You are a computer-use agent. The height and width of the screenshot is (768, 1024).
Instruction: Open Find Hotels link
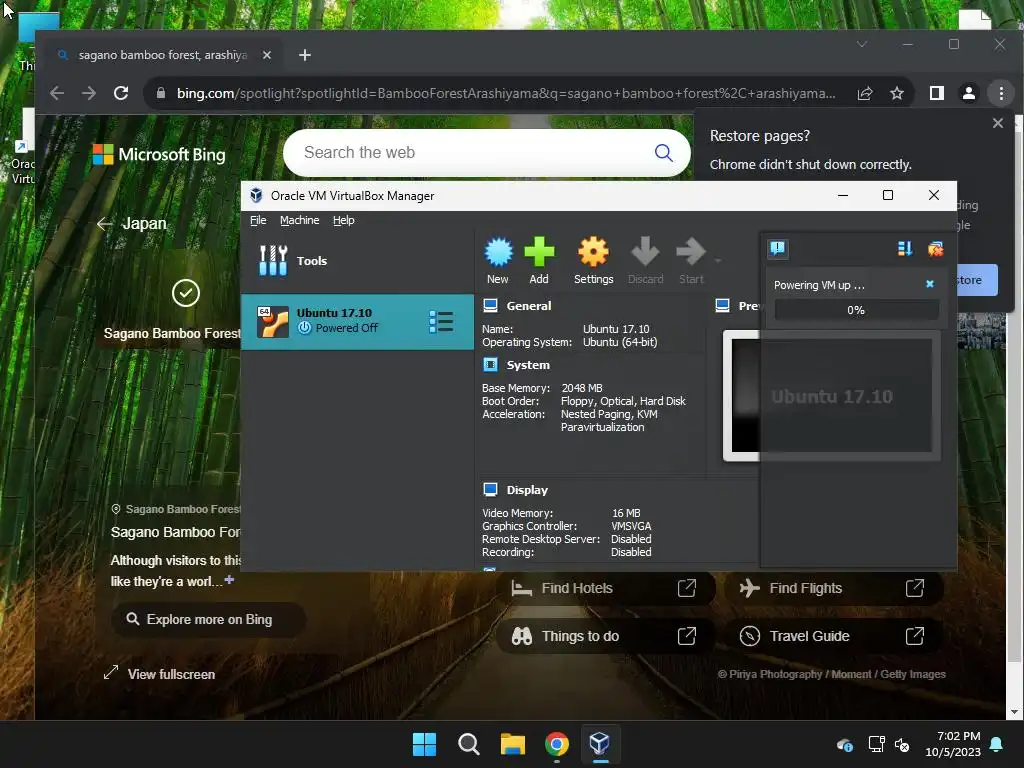(x=605, y=588)
